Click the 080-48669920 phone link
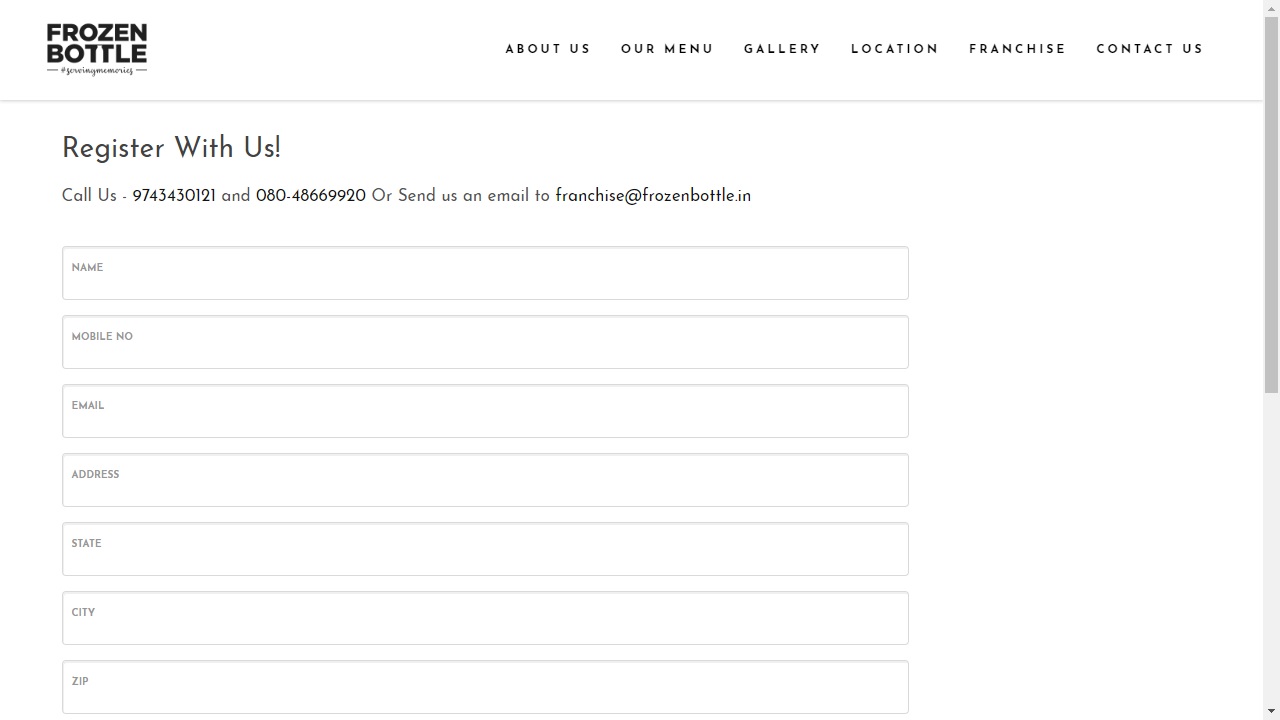Screen dimensions: 1280x720 coord(311,196)
